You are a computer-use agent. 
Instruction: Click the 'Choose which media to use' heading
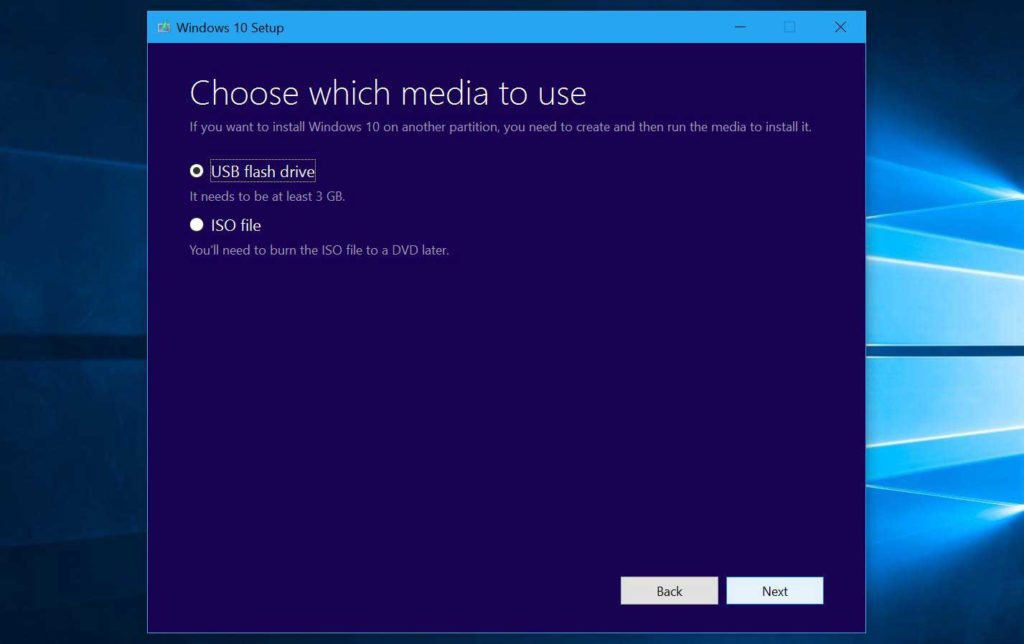388,93
